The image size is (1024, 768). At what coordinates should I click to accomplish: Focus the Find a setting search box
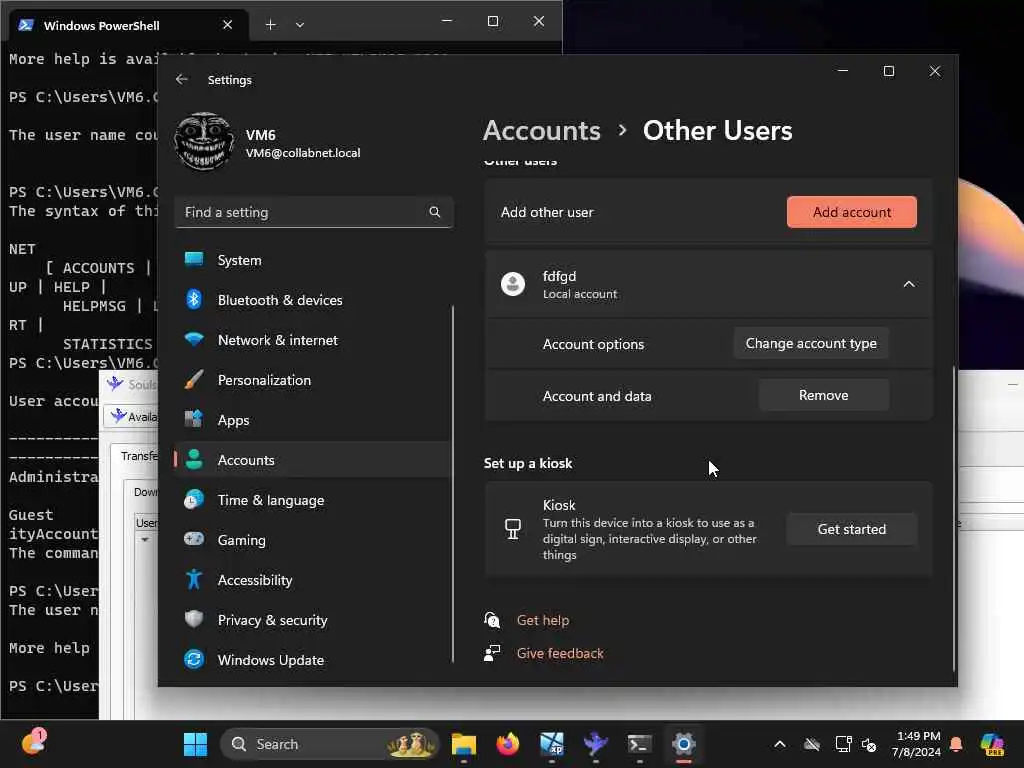[314, 212]
